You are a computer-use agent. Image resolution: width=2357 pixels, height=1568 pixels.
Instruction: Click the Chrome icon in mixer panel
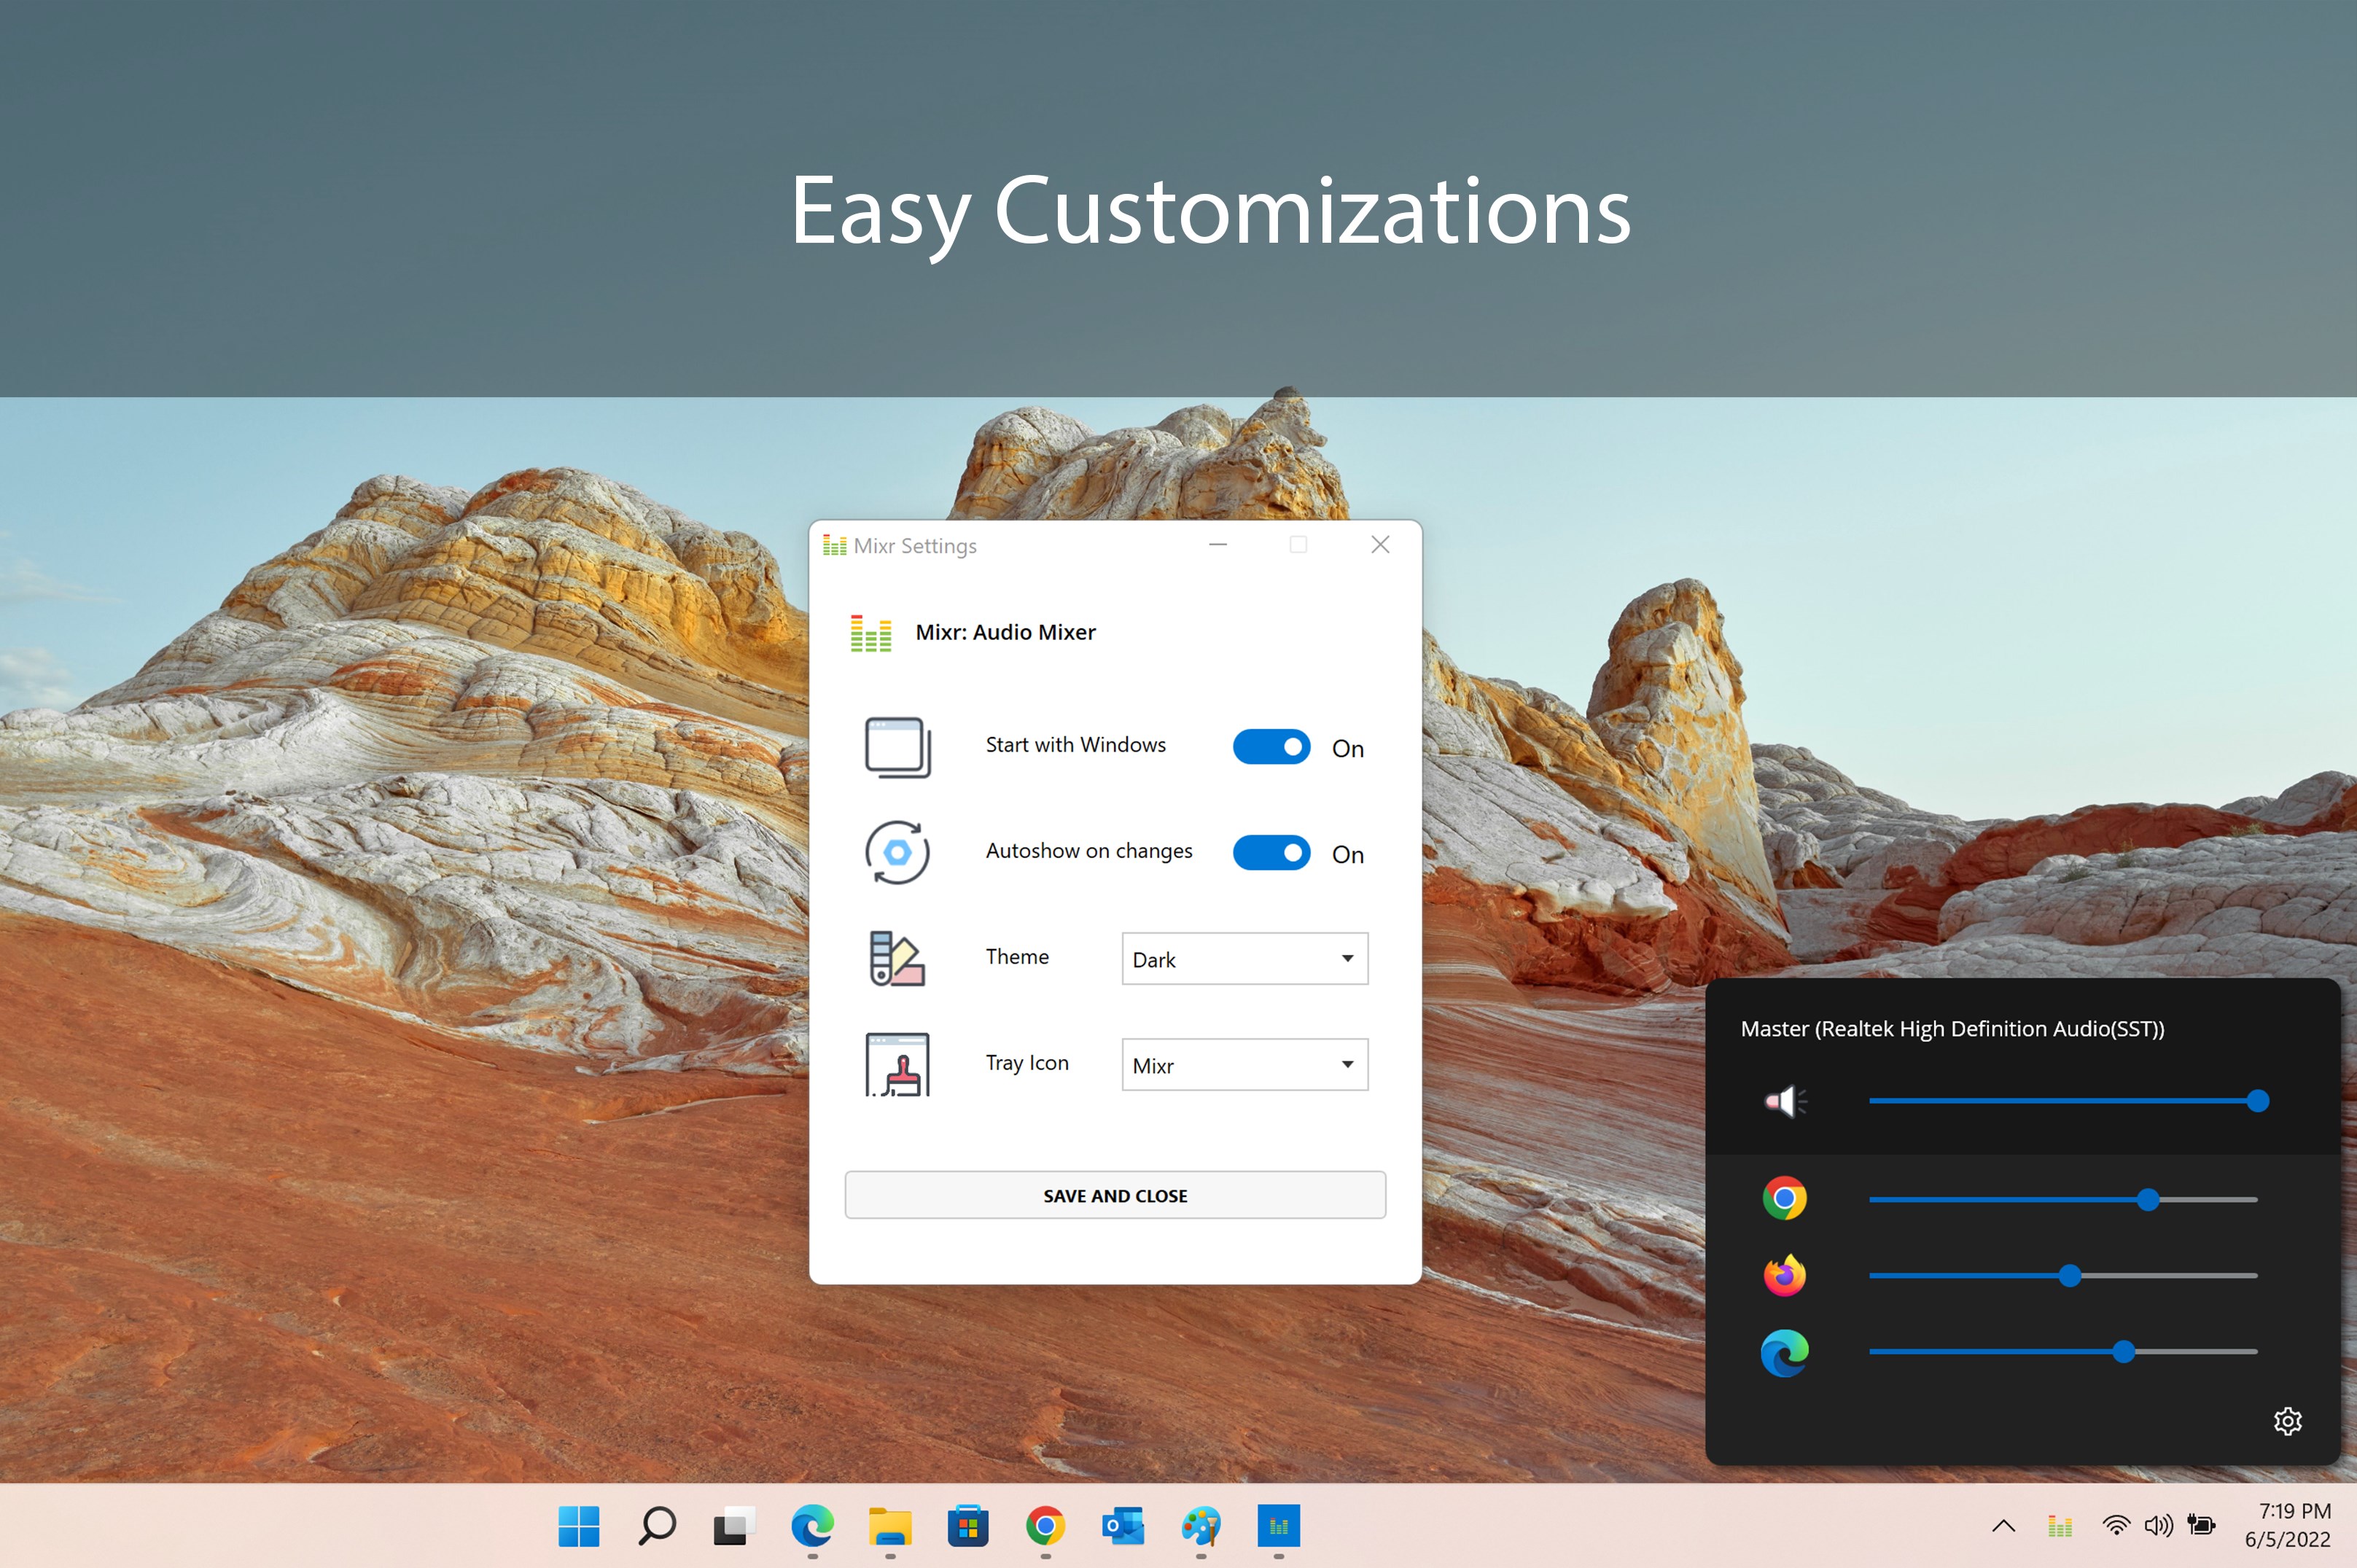click(1784, 1198)
